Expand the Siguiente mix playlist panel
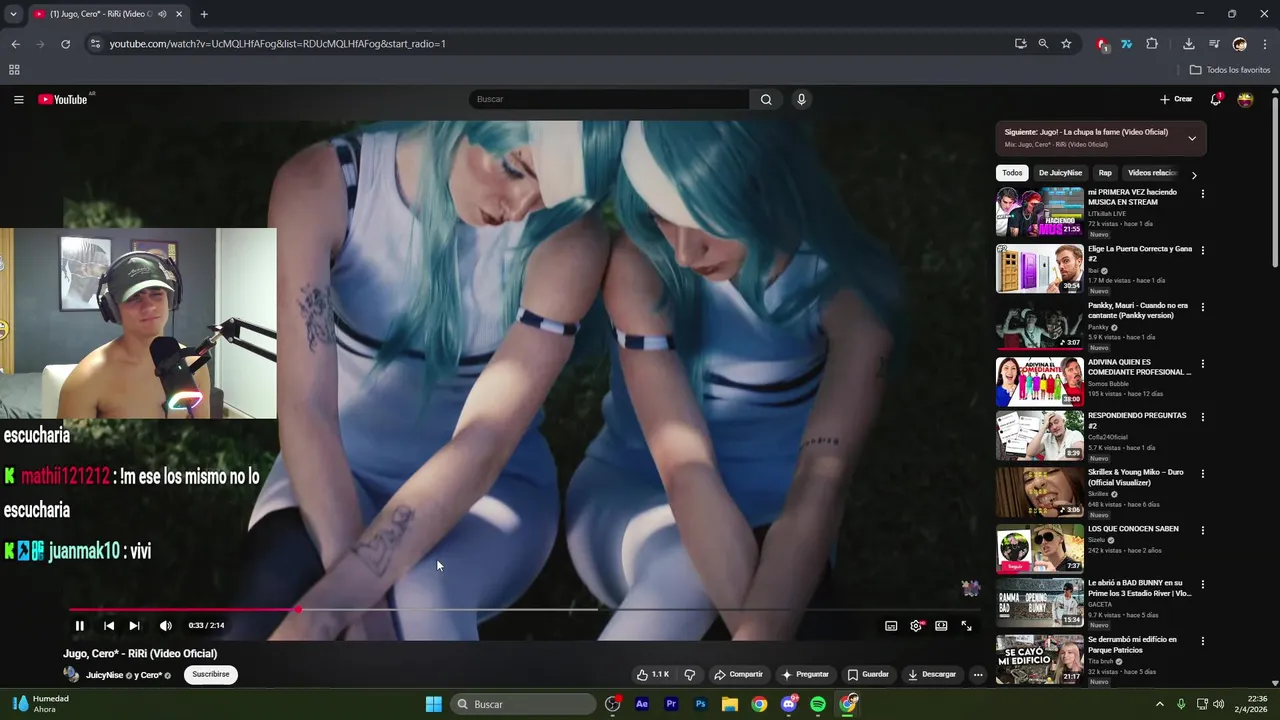The width and height of the screenshot is (1280, 720). point(1192,138)
